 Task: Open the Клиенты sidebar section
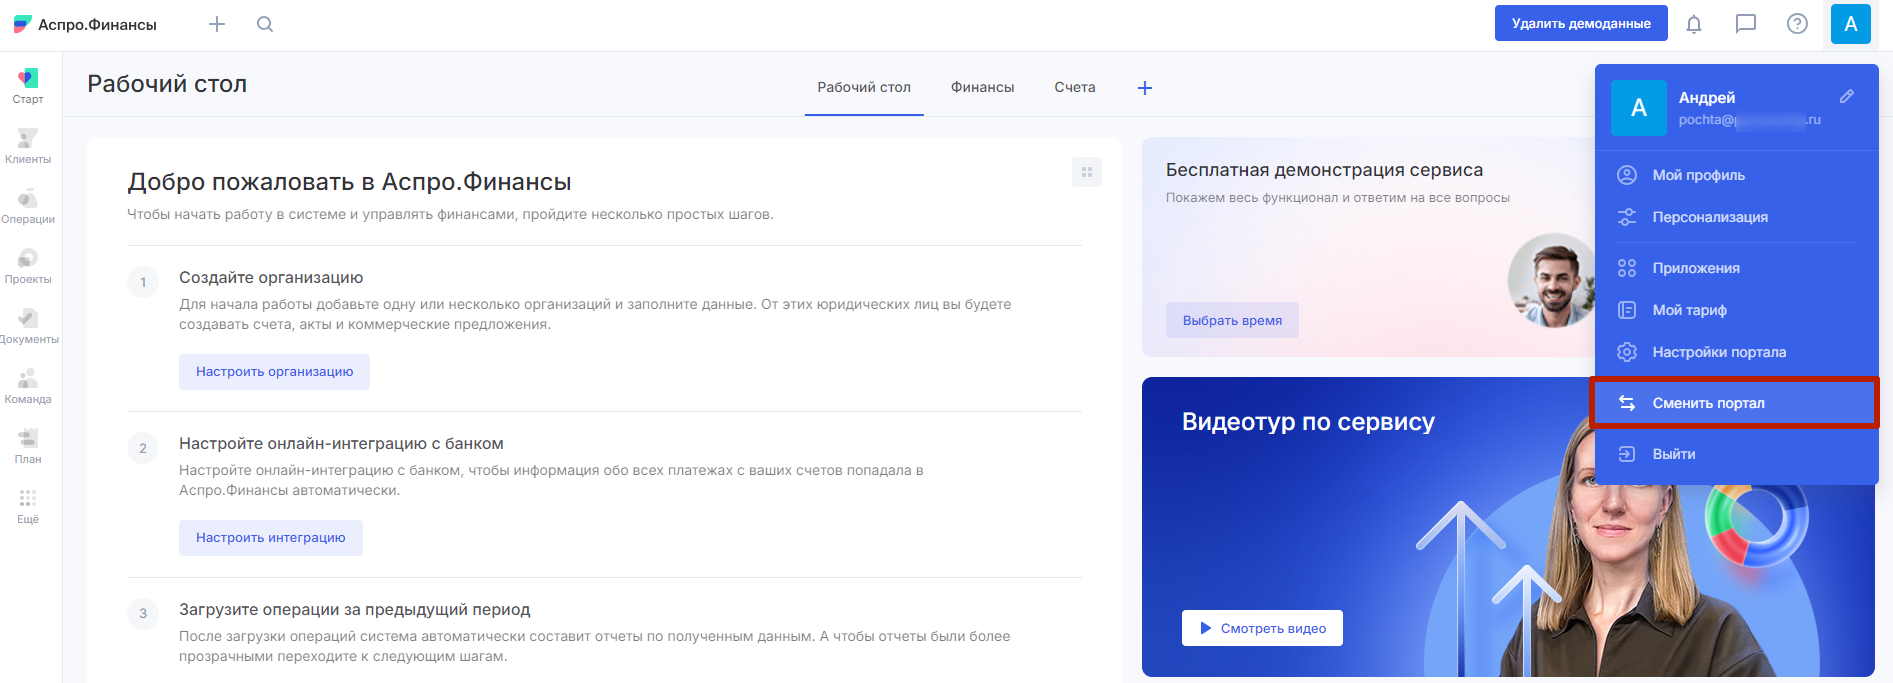coord(28,146)
